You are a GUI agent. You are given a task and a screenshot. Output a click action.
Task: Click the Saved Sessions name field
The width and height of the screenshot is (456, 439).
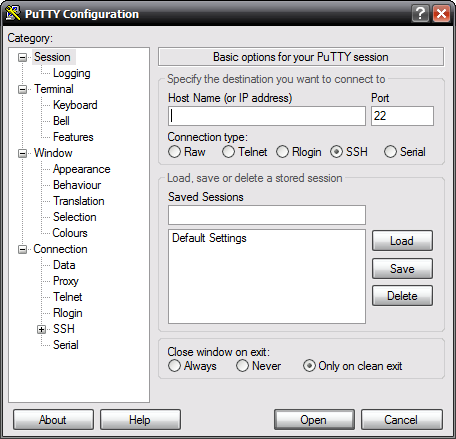point(267,215)
